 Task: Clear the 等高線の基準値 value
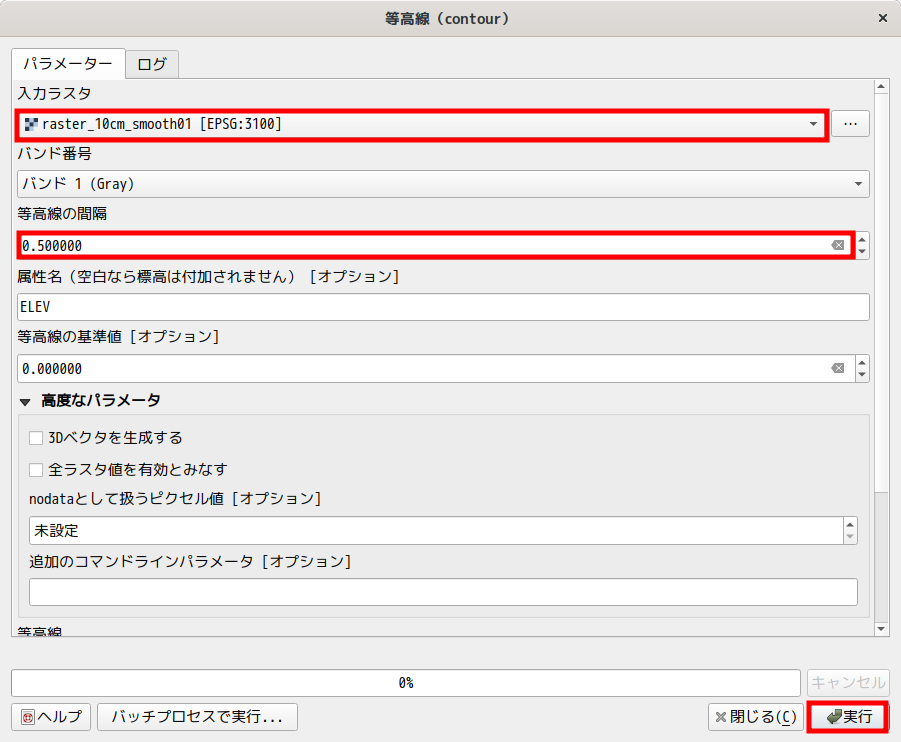(x=838, y=368)
